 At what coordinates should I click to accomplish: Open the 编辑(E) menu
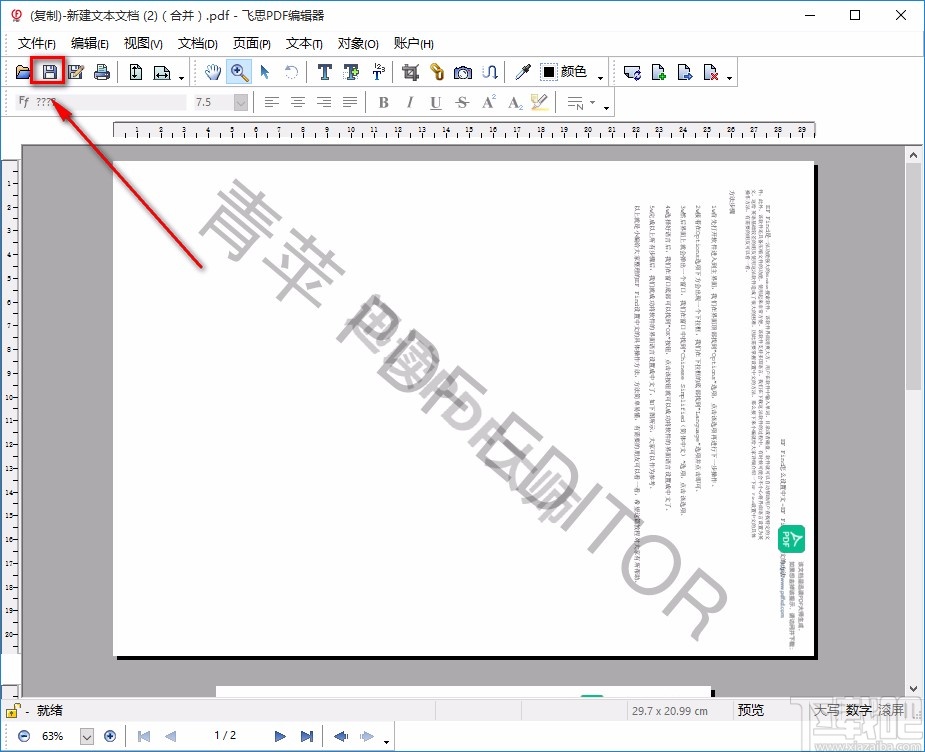point(90,43)
